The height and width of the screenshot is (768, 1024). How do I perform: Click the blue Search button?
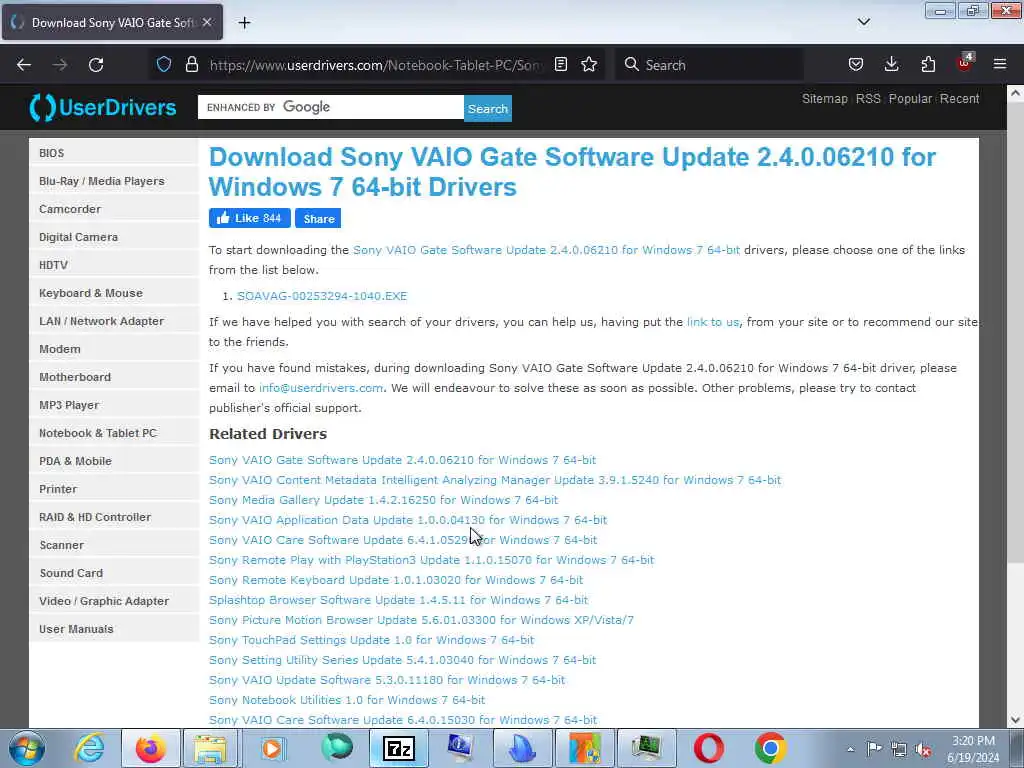coord(488,108)
